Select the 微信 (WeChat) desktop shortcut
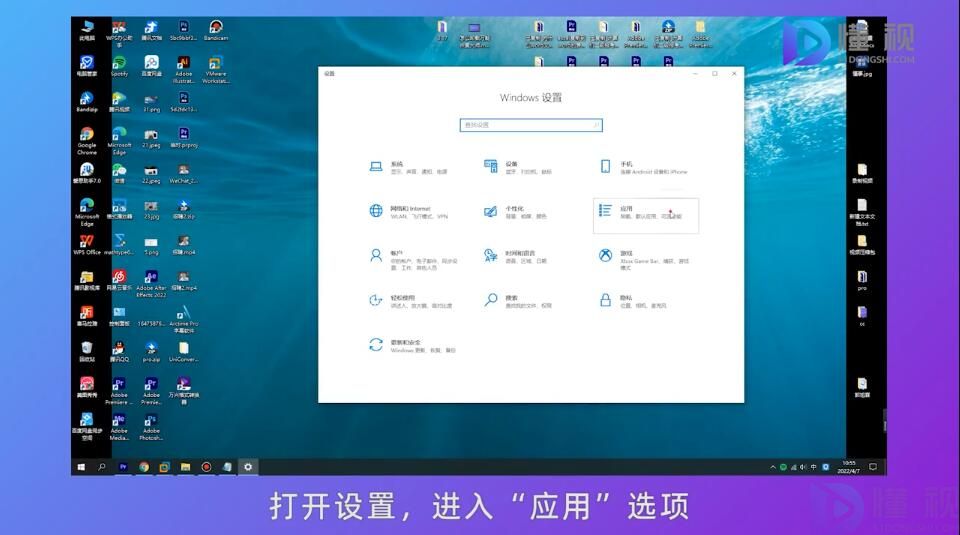The image size is (960, 535). click(x=119, y=174)
